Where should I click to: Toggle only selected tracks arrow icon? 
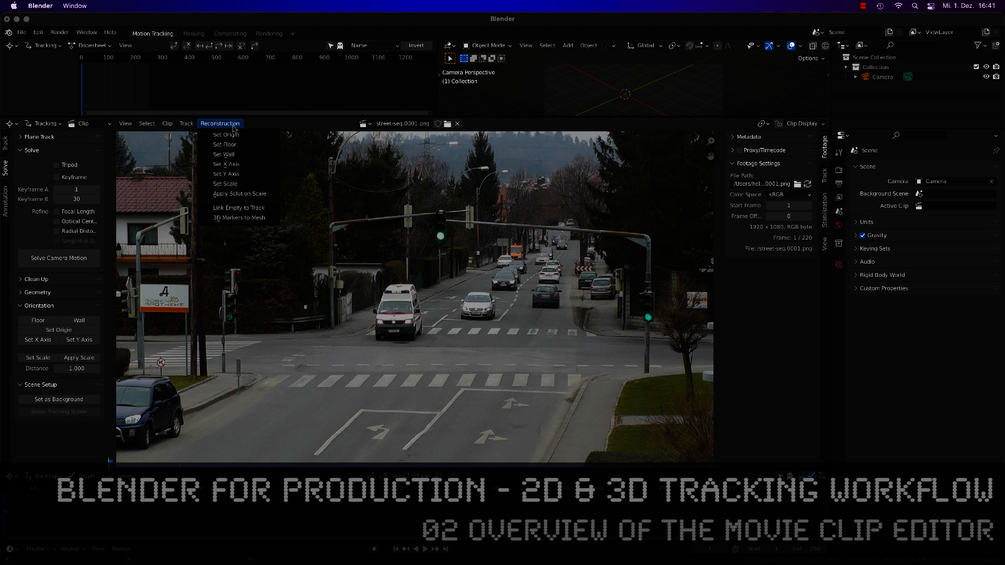331,45
